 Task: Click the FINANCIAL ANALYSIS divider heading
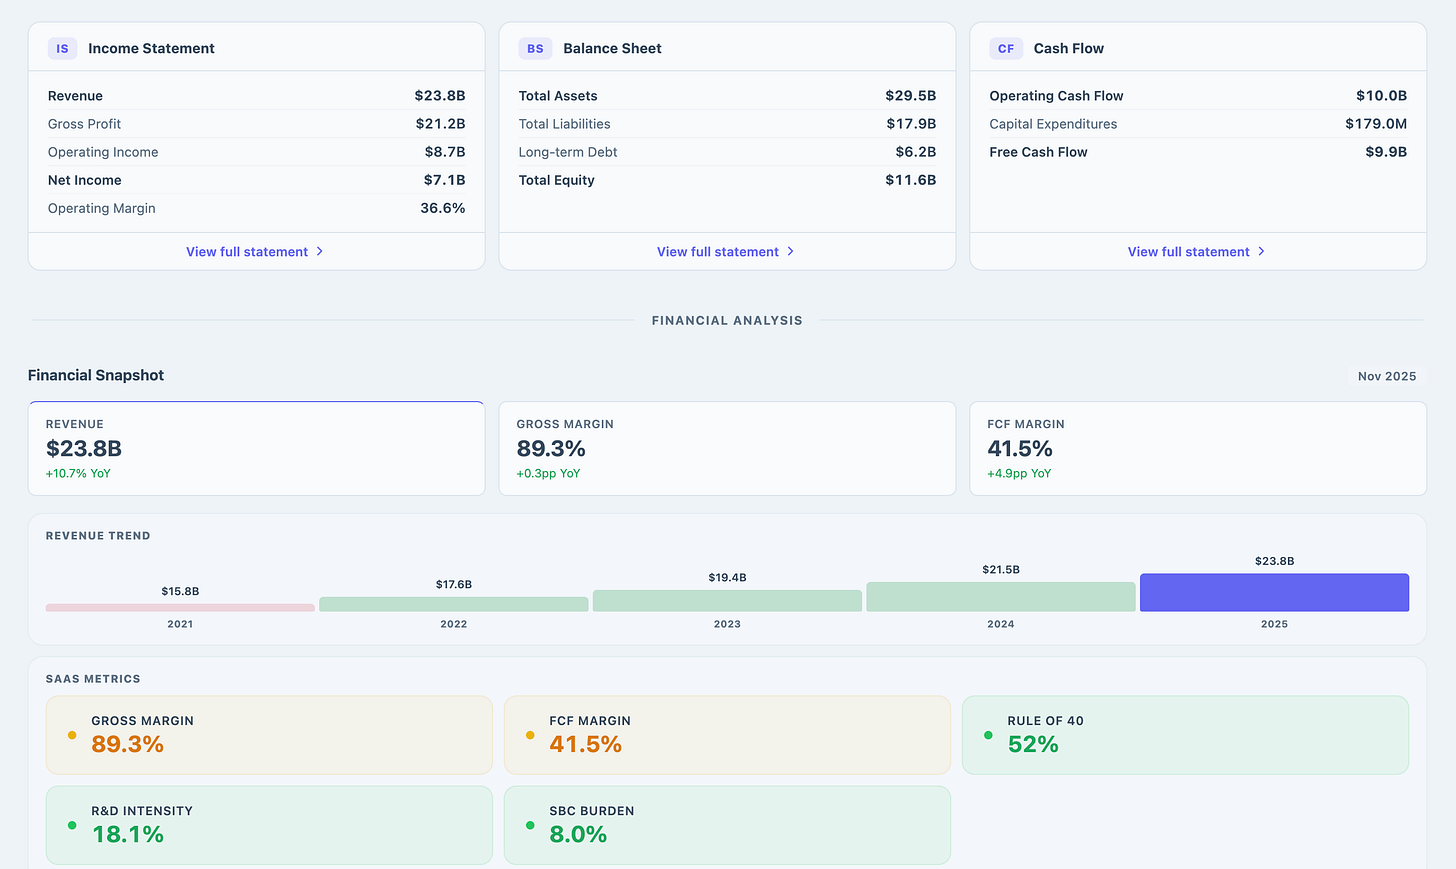click(x=727, y=320)
